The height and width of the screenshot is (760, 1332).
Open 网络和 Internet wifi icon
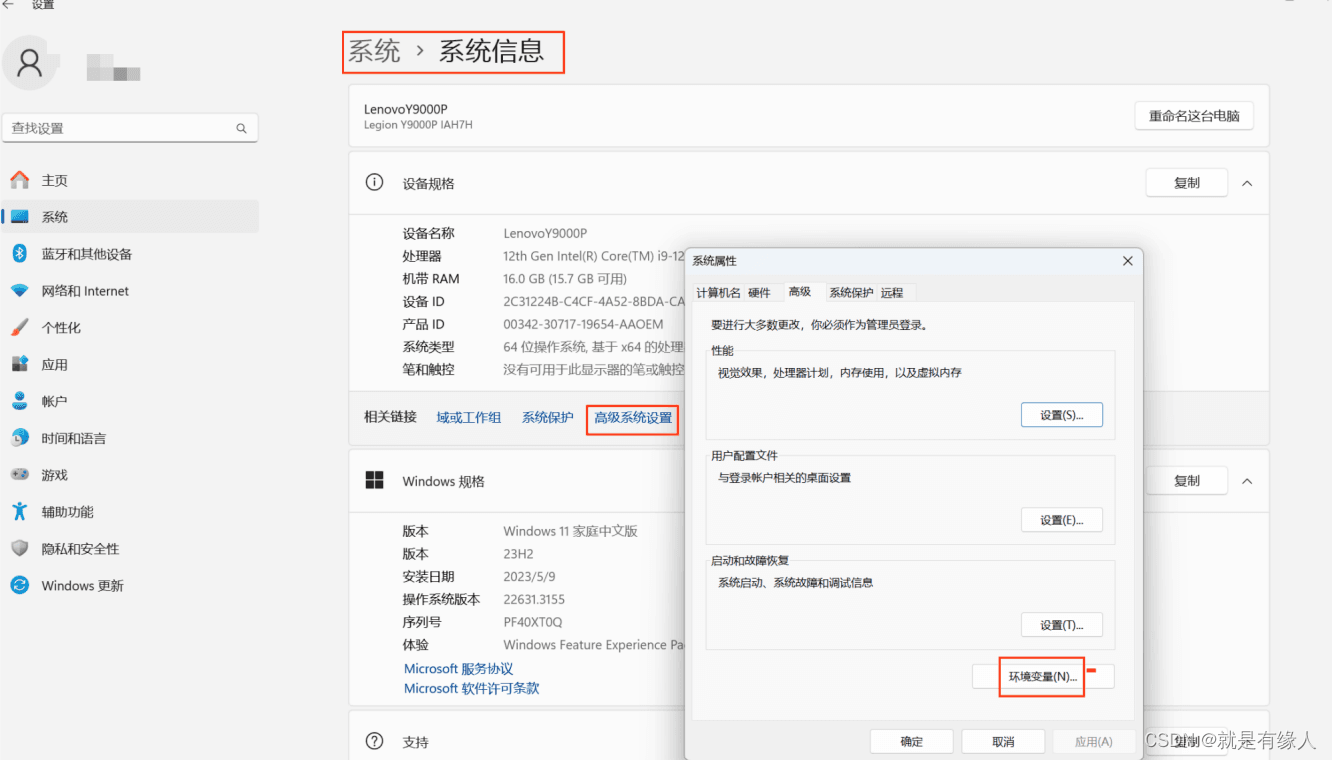[20, 291]
